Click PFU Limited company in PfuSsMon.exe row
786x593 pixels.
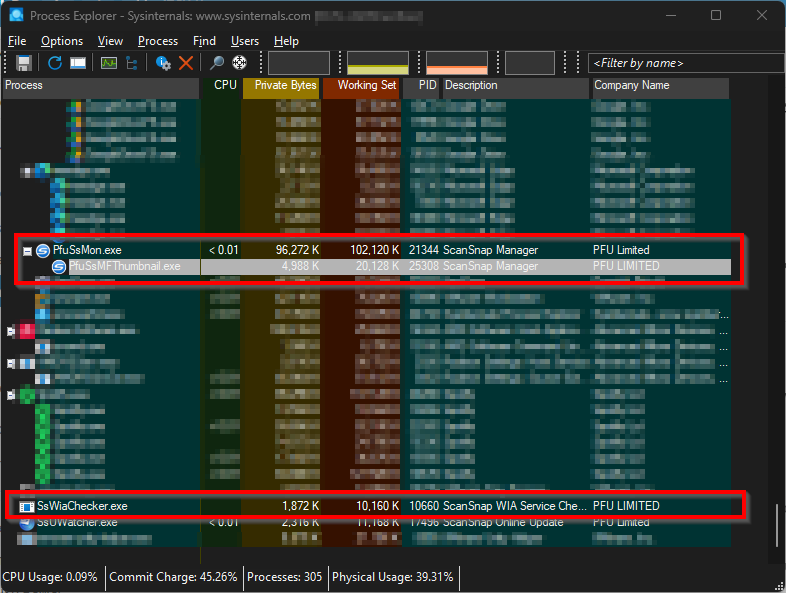point(621,250)
